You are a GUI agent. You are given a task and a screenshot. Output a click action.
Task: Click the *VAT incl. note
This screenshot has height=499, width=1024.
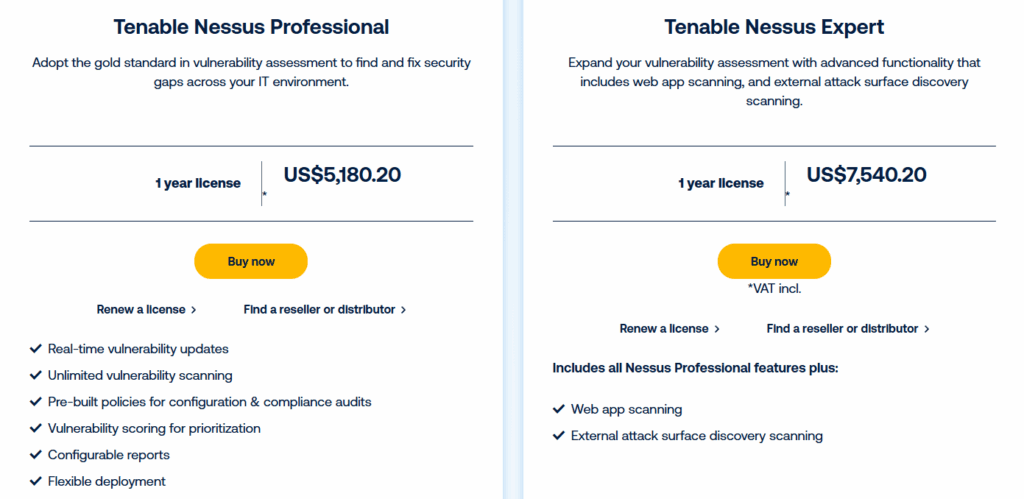[774, 289]
